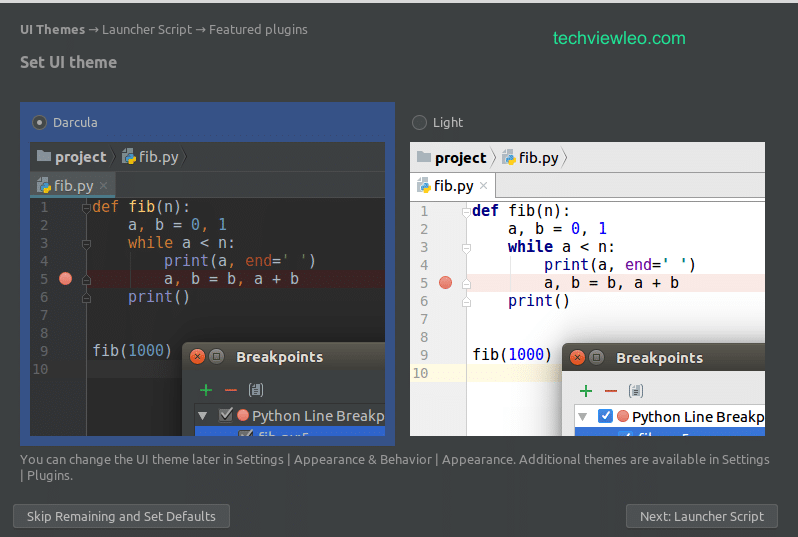Image resolution: width=798 pixels, height=537 pixels.
Task: Click the remove breakpoint minus in Light preview
Action: pos(611,391)
